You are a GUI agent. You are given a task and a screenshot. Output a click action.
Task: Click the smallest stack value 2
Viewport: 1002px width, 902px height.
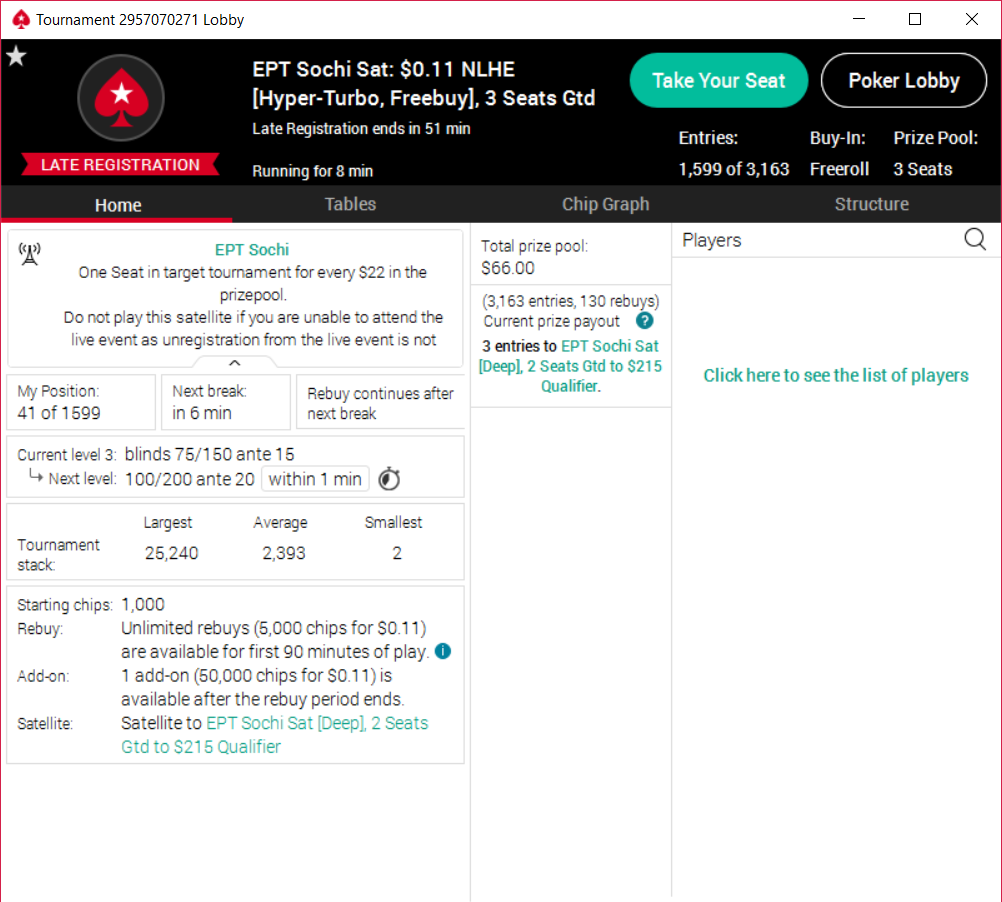click(x=397, y=553)
